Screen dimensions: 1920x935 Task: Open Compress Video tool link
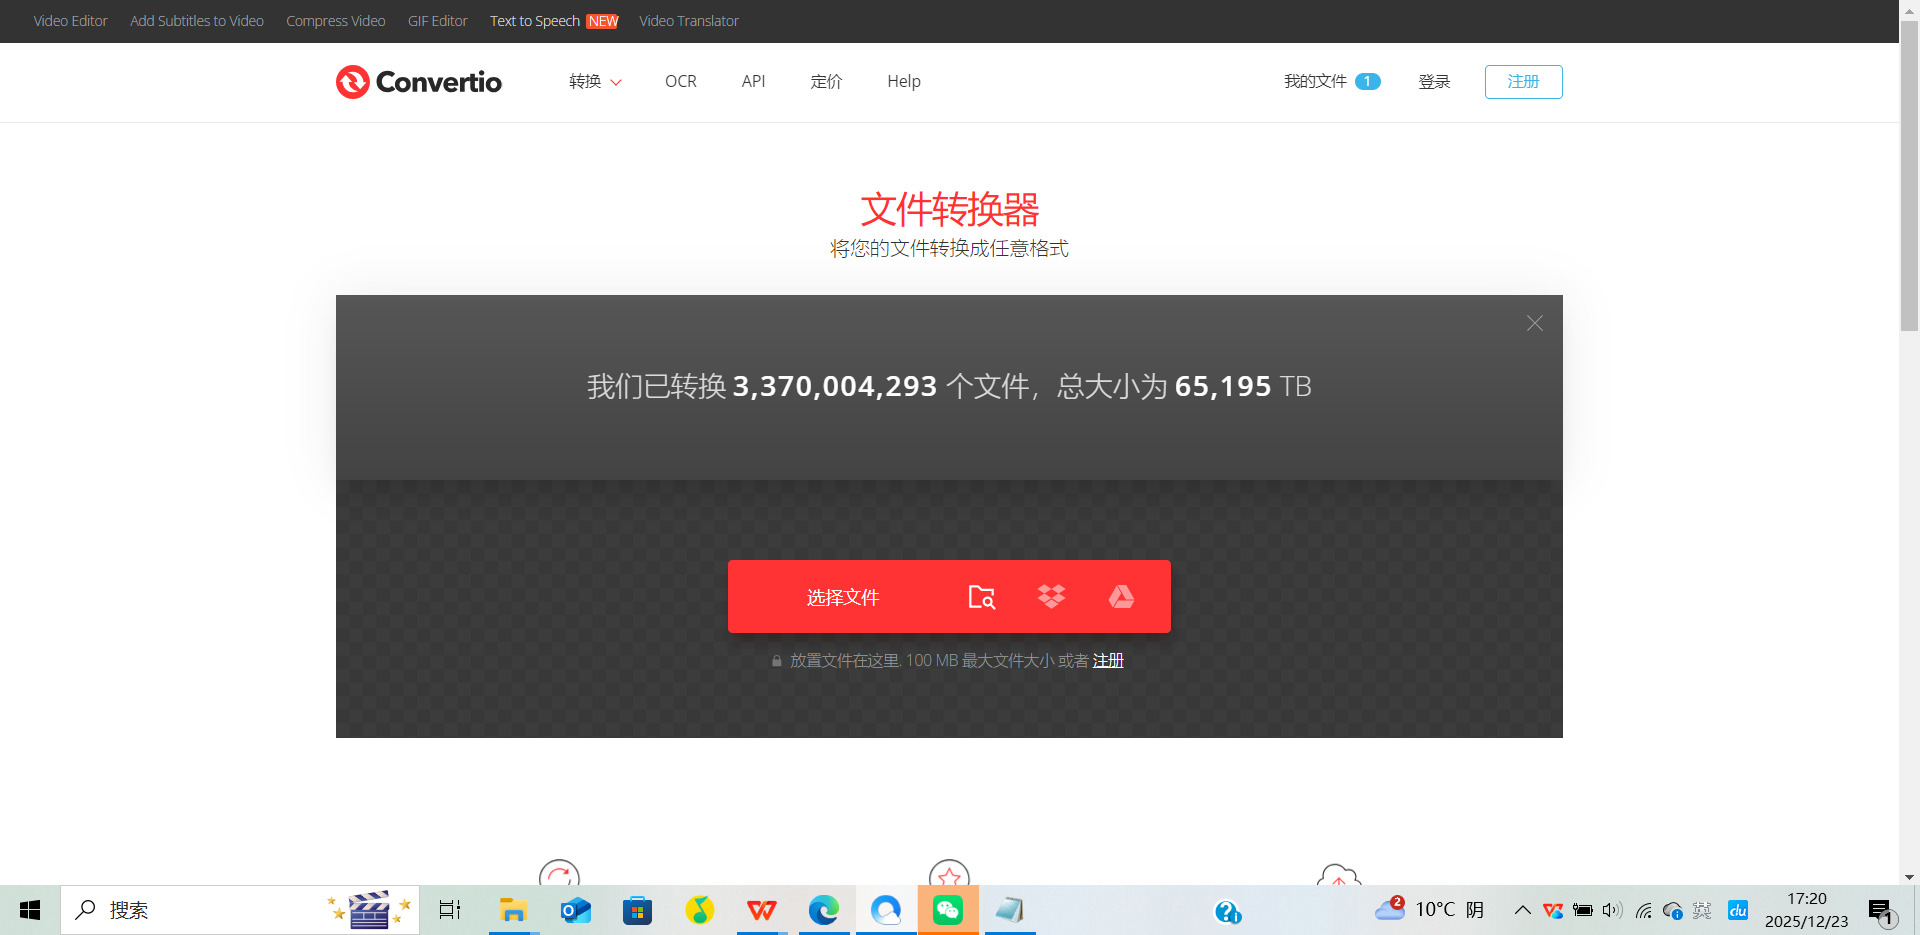click(x=336, y=21)
